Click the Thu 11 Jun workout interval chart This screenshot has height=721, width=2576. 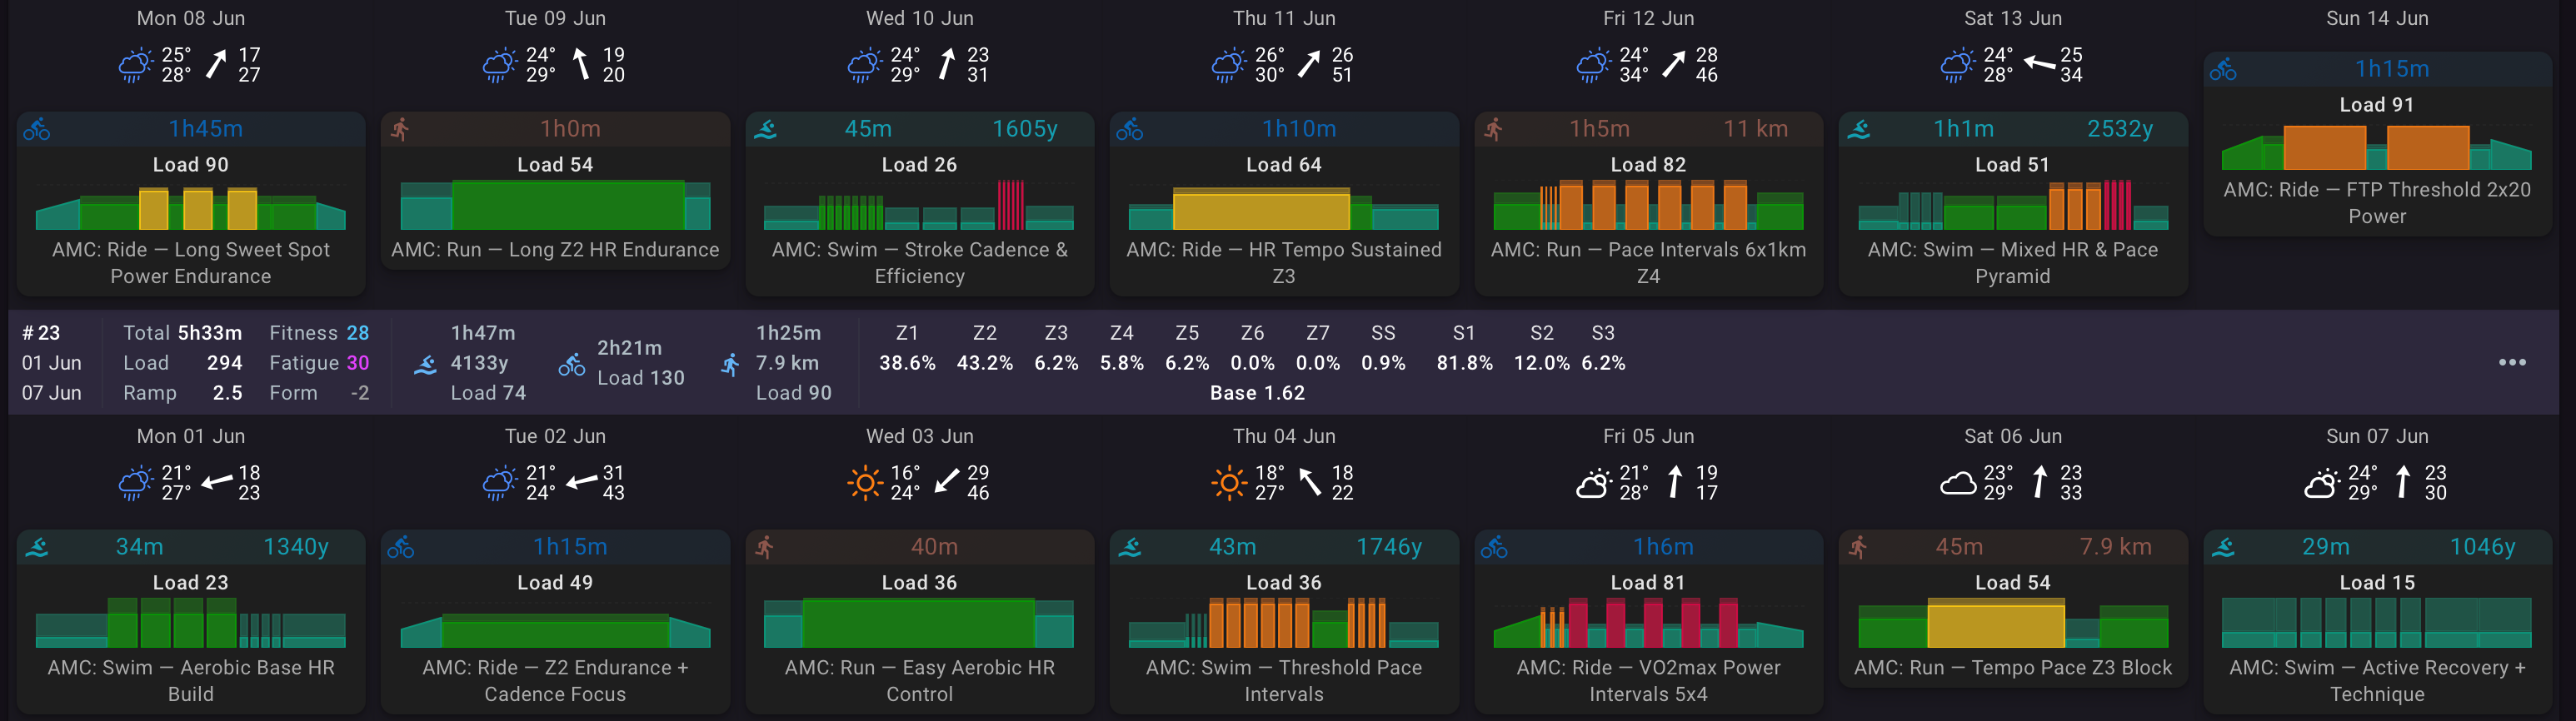click(x=1284, y=207)
